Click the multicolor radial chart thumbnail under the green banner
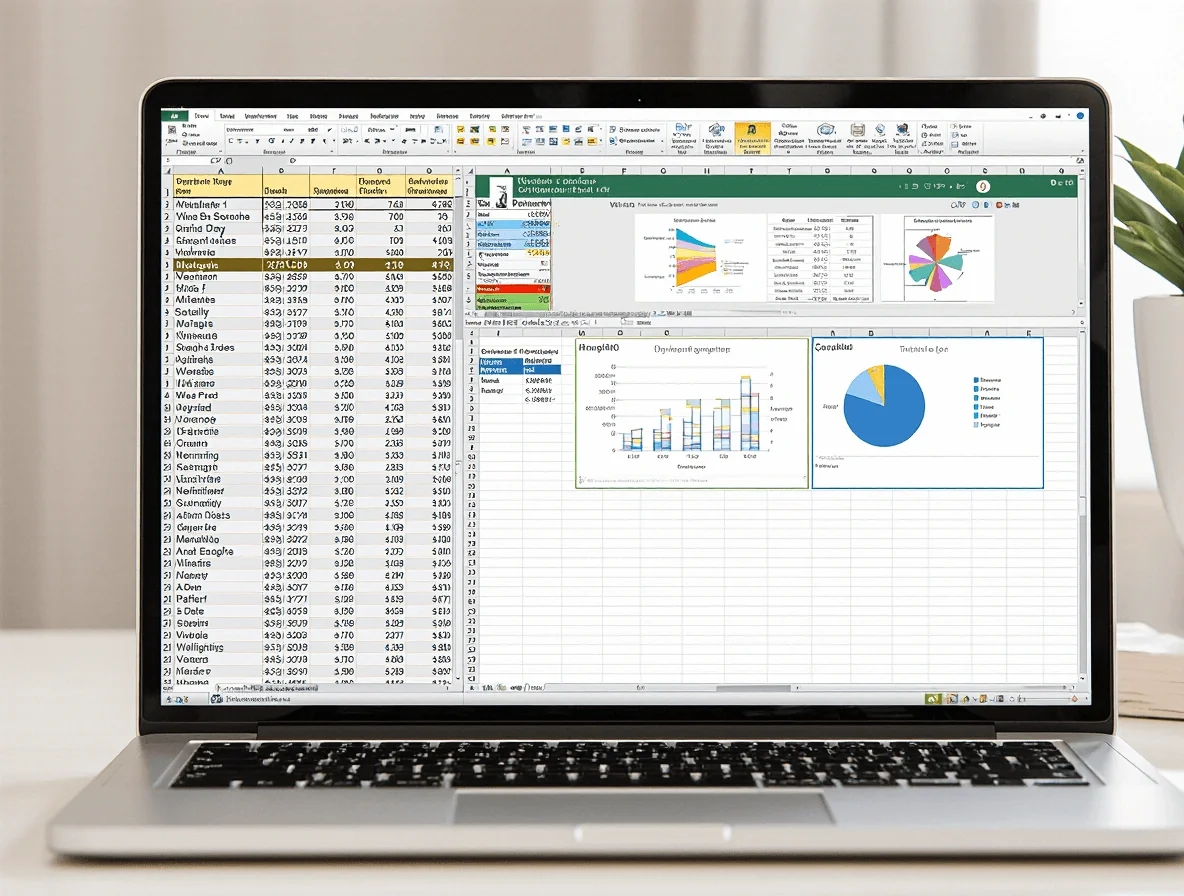This screenshot has height=896, width=1184. (937, 257)
